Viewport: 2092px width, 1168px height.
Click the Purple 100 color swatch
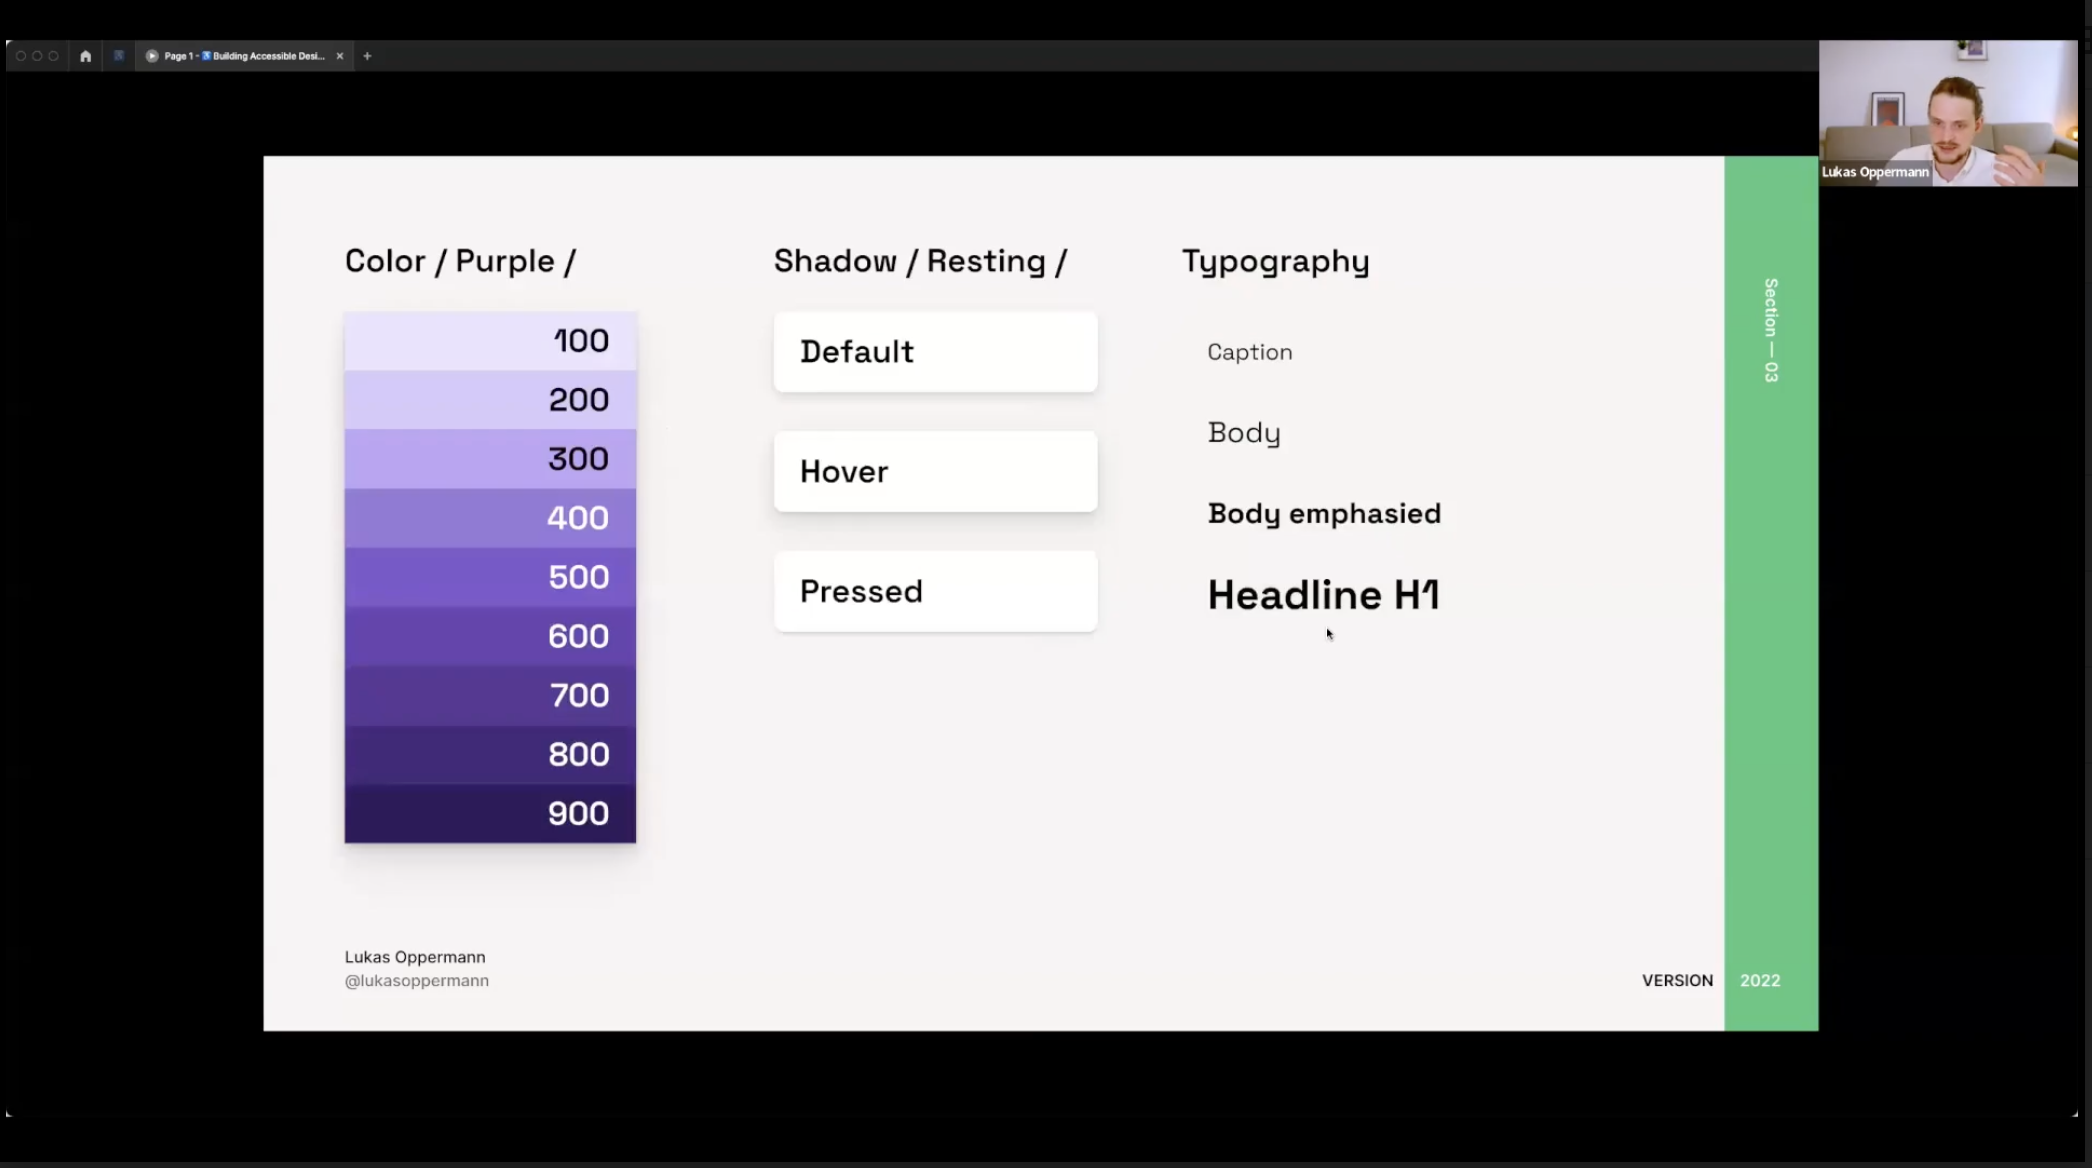[x=490, y=341]
